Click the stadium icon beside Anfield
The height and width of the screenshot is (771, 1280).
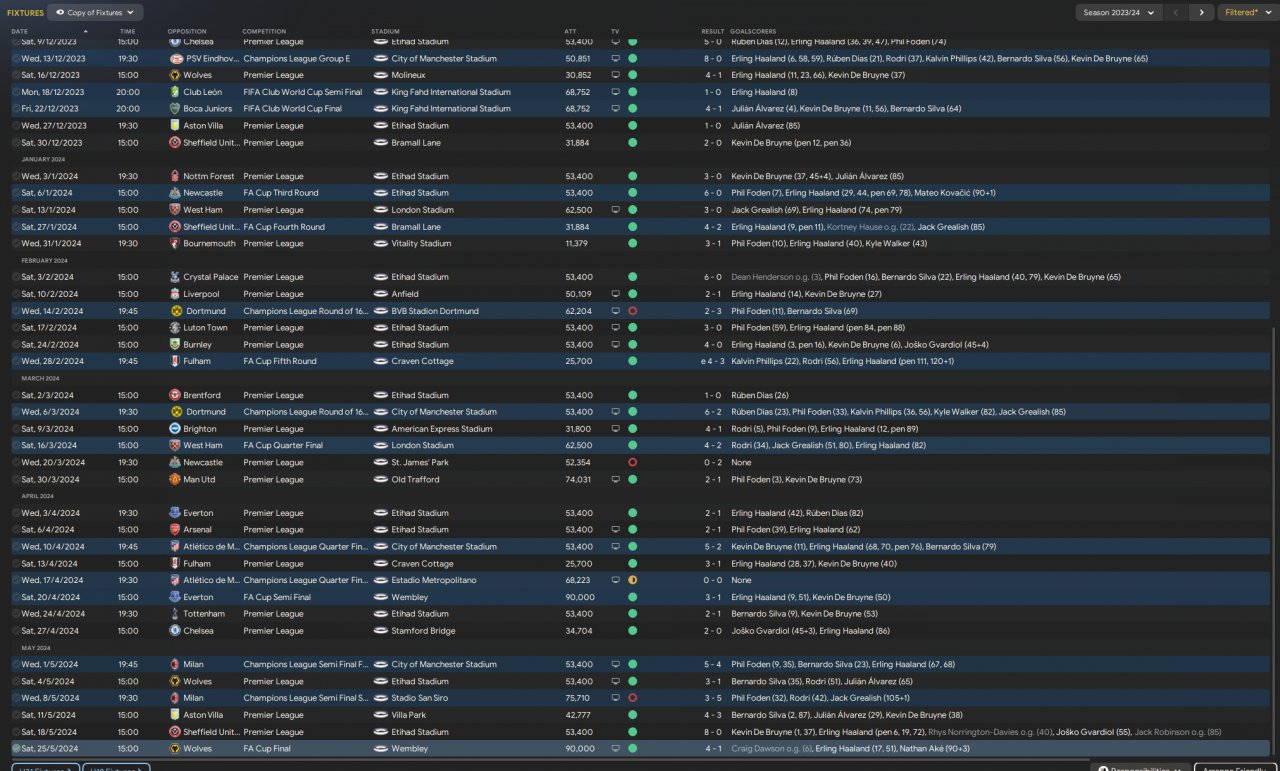[381, 294]
